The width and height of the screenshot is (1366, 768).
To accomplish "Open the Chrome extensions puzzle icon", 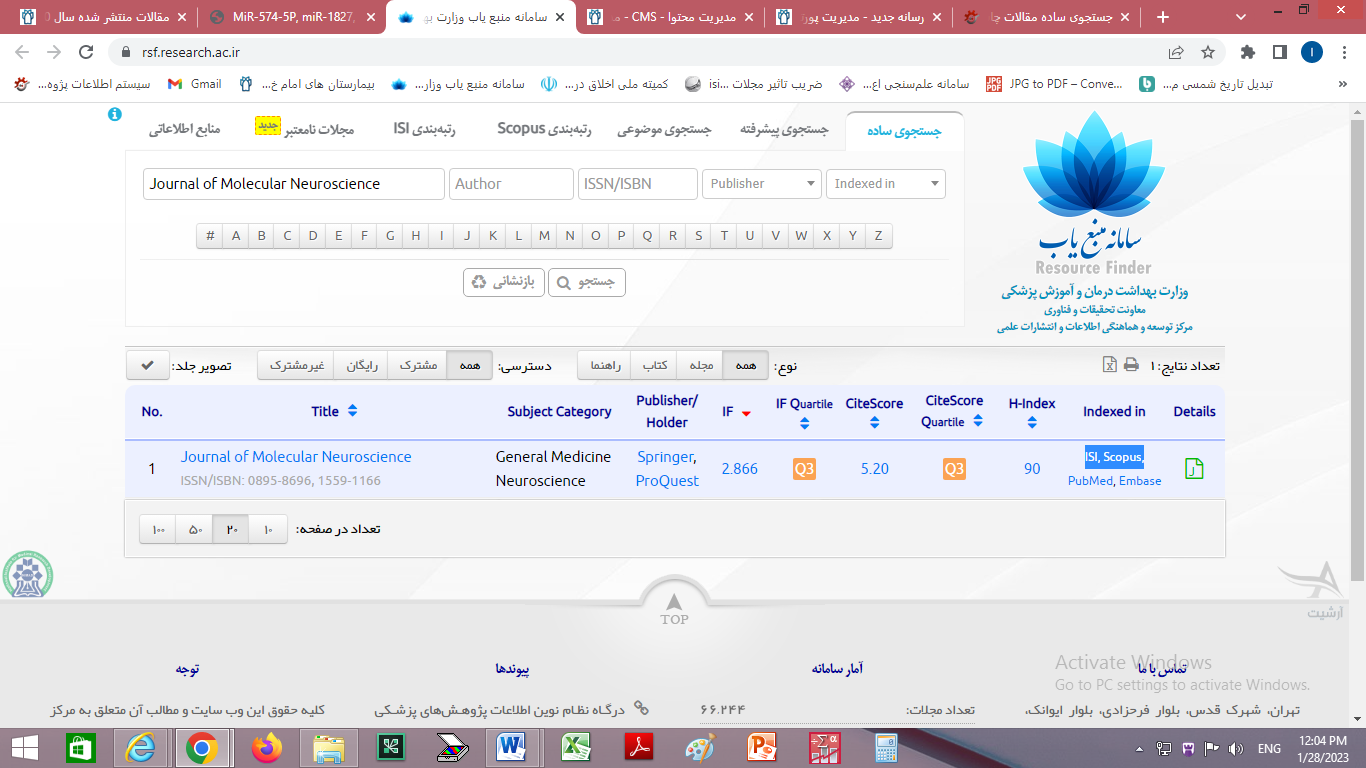I will 1247,52.
